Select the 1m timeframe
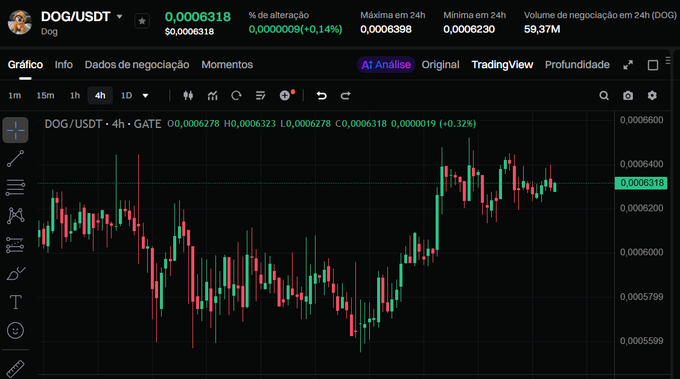 click(x=15, y=95)
